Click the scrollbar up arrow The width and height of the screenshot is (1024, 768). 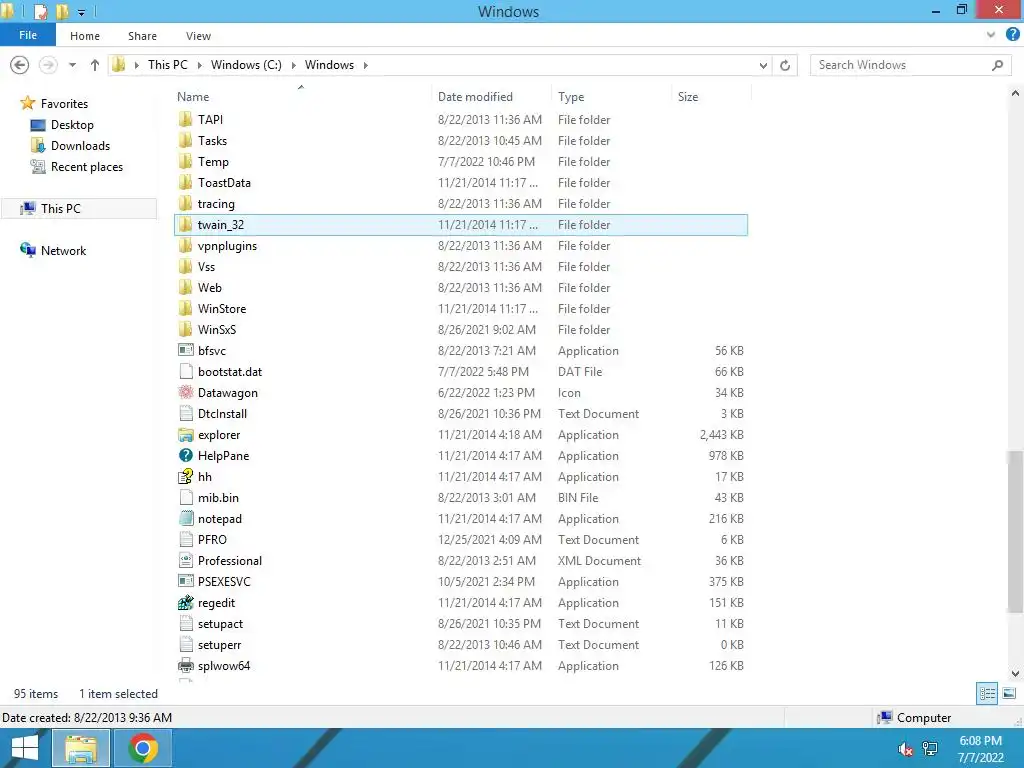point(1015,94)
